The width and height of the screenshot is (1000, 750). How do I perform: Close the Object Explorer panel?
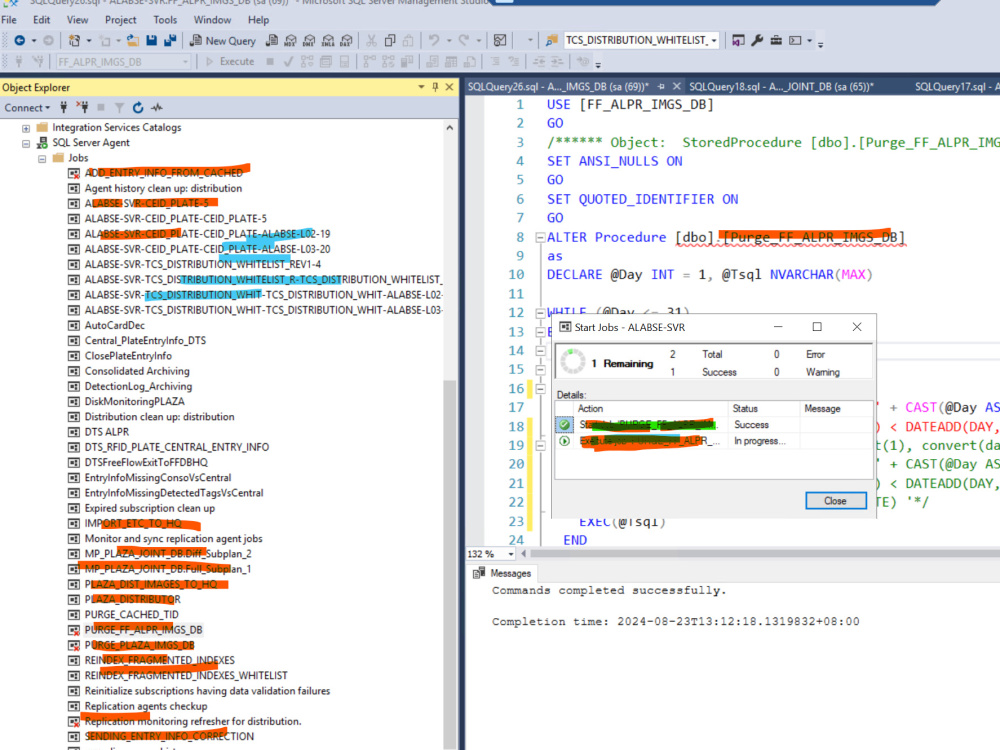point(449,87)
